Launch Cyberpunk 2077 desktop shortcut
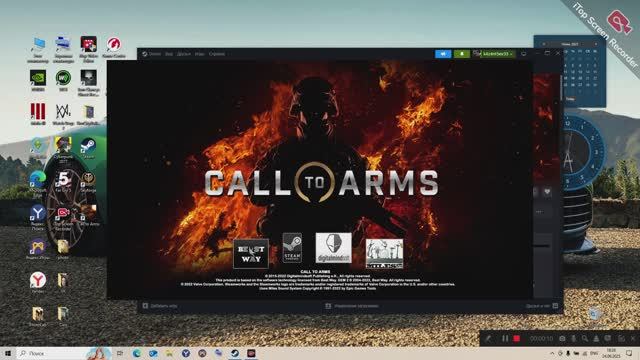The image size is (640, 360). [63, 150]
